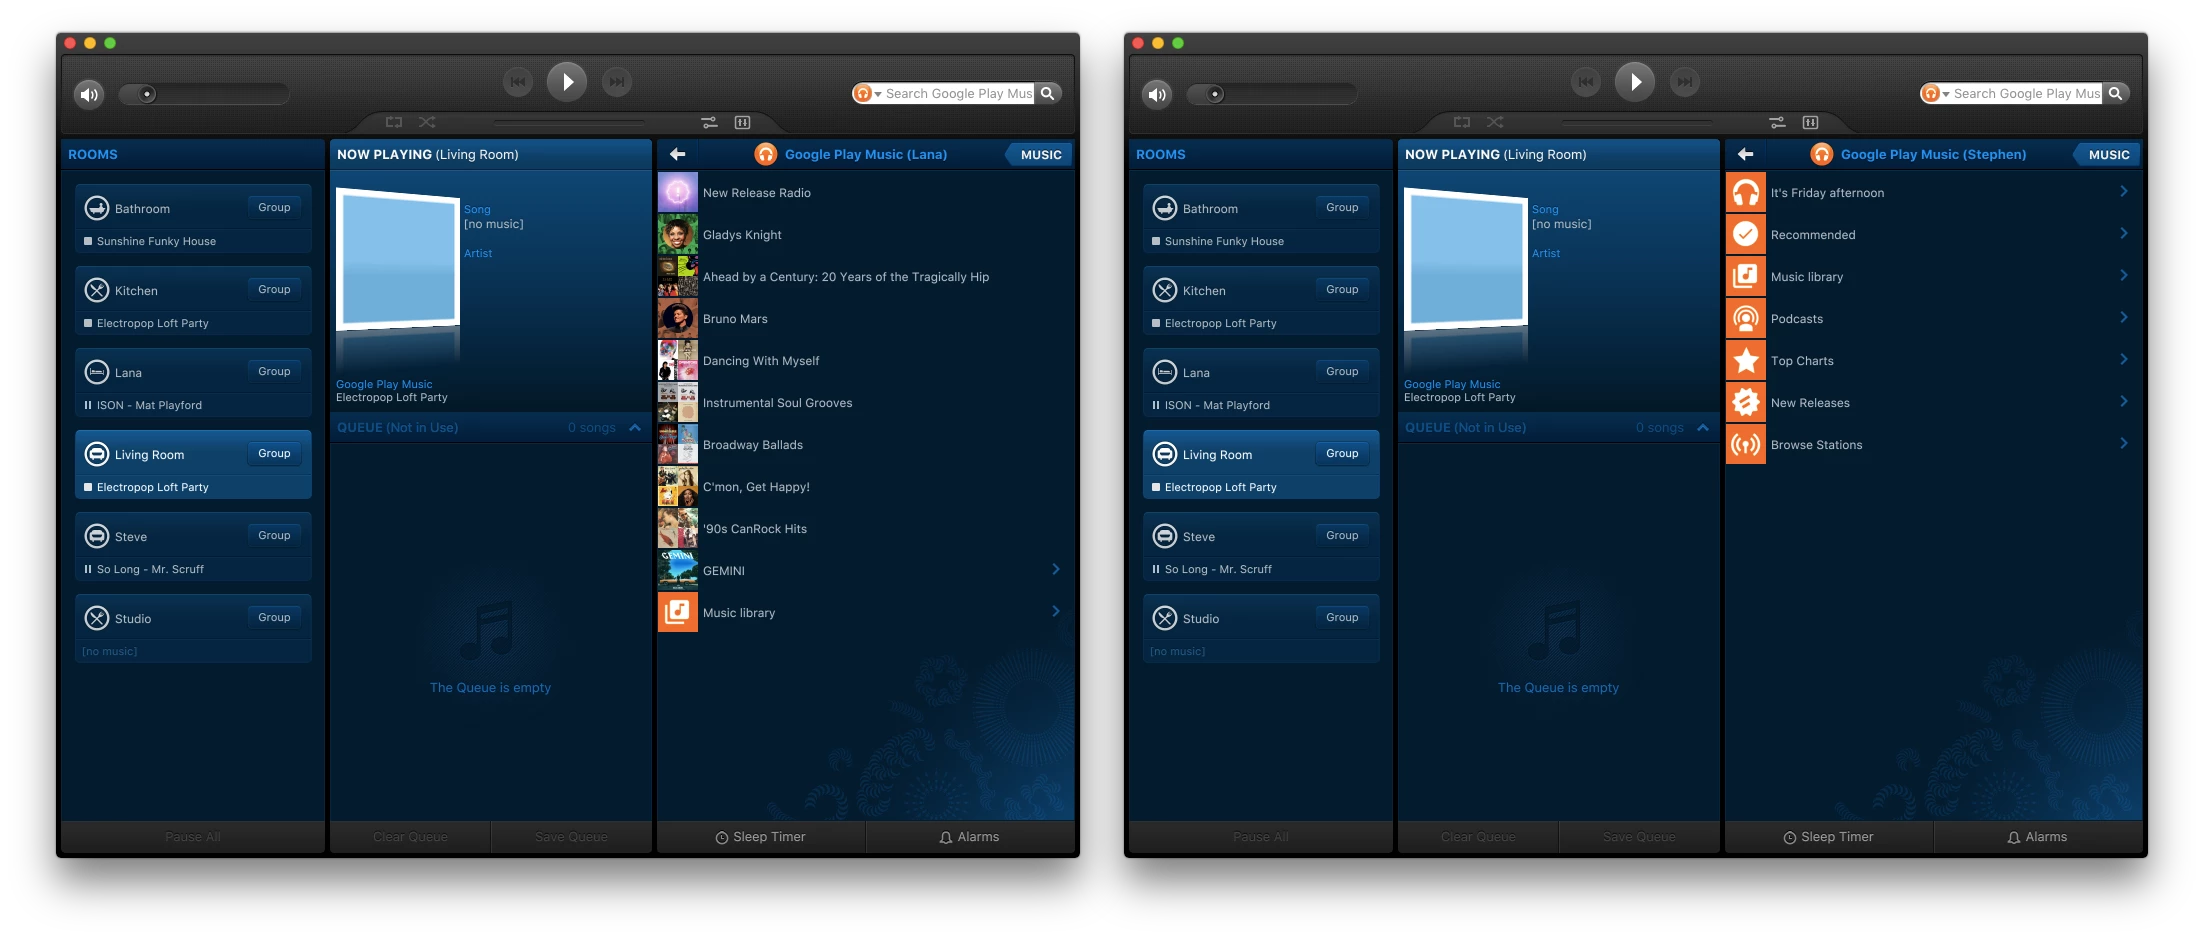The width and height of the screenshot is (2196, 938).
Task: Skip to previous track in left window
Action: [518, 82]
